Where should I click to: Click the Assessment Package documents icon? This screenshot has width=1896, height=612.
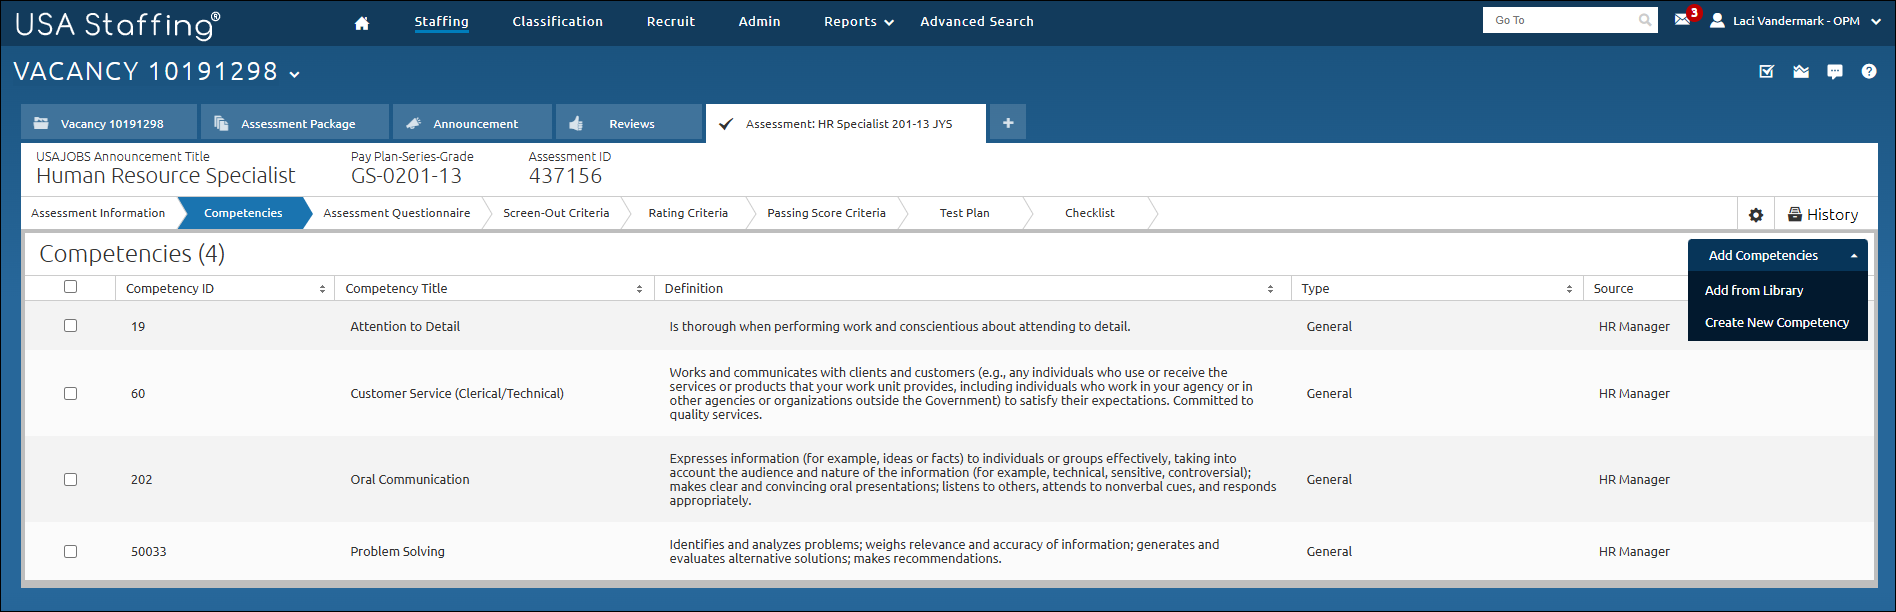coord(221,123)
